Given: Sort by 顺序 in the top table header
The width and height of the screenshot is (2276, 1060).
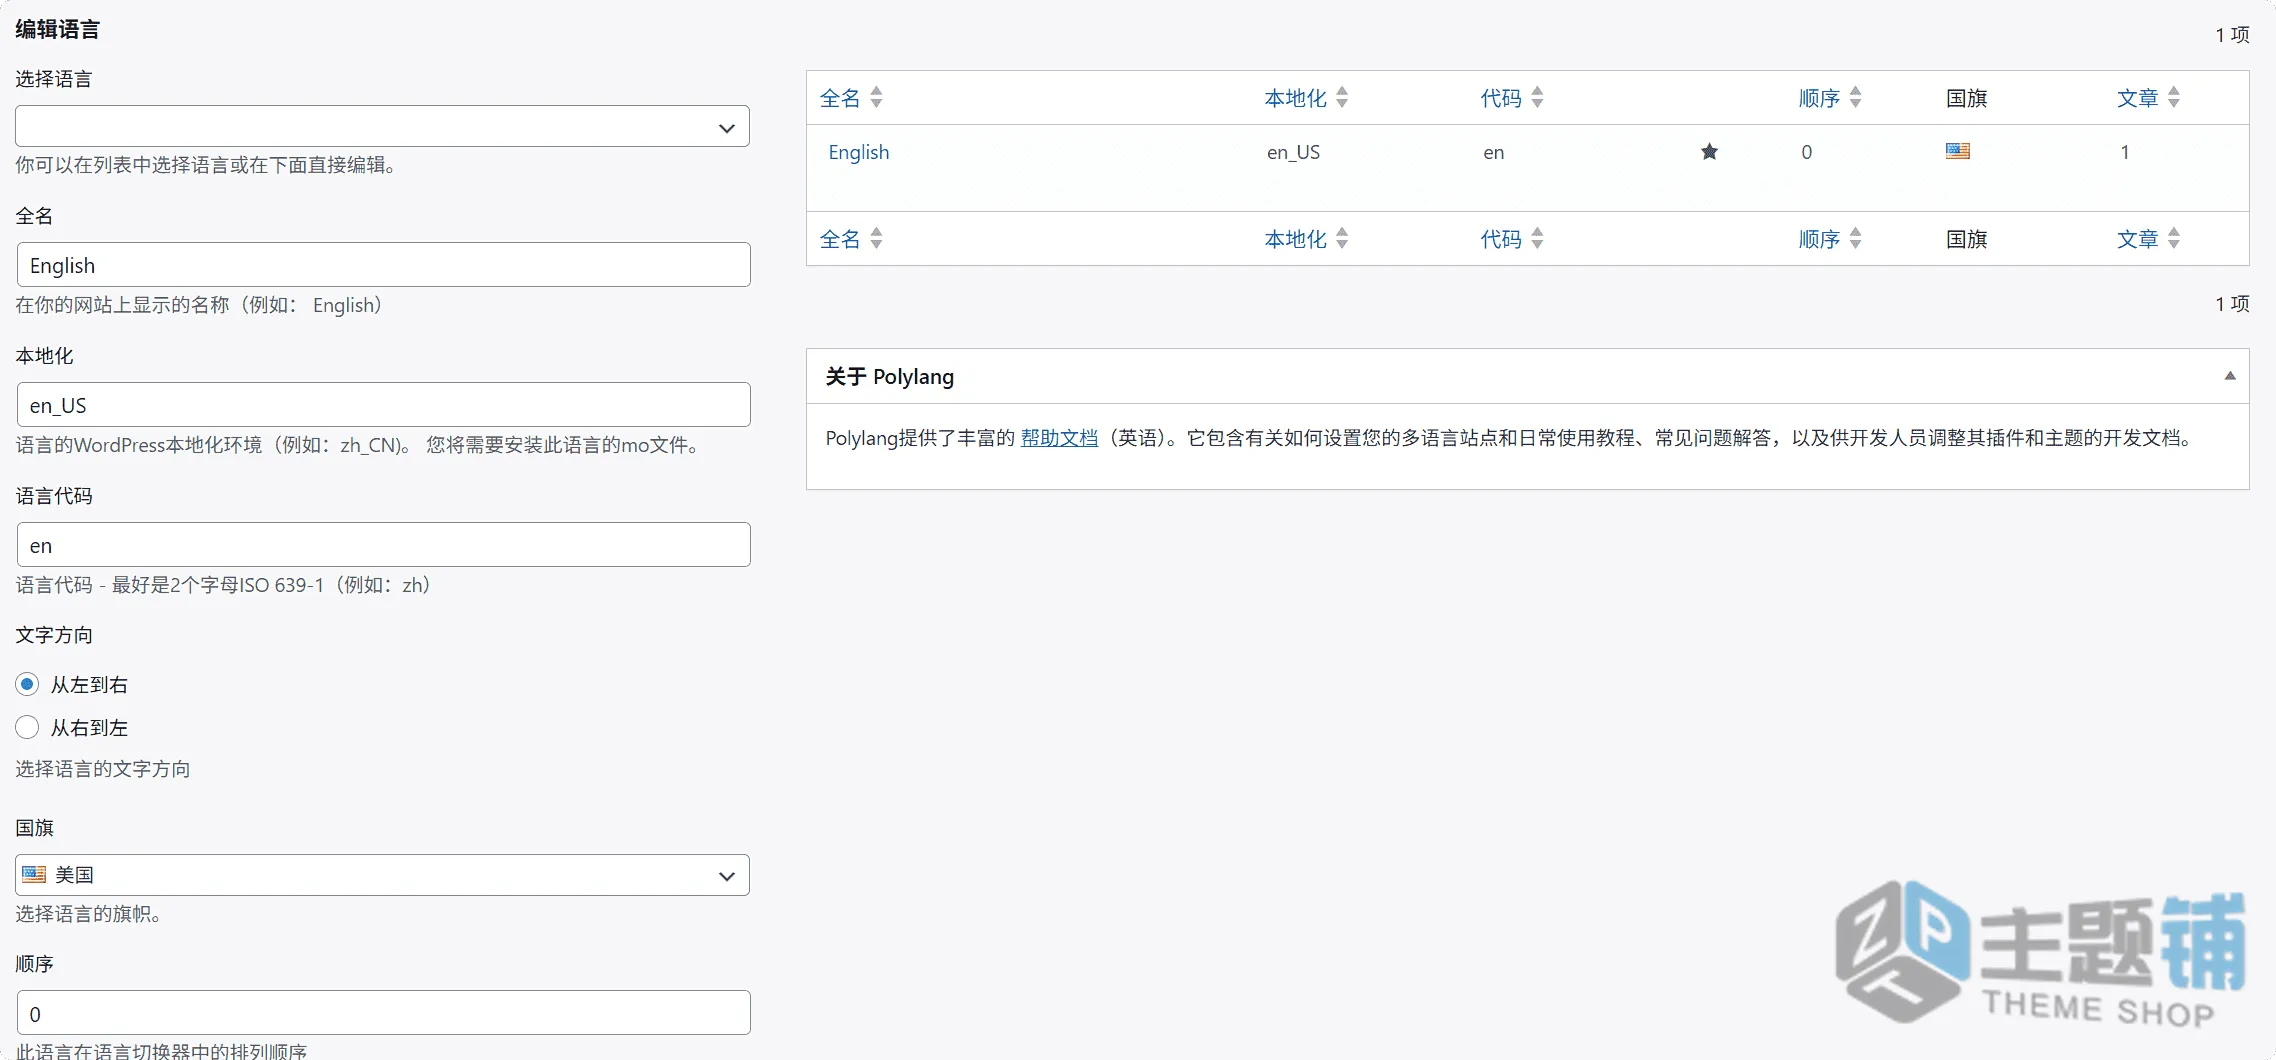Looking at the screenshot, I should pyautogui.click(x=1830, y=98).
